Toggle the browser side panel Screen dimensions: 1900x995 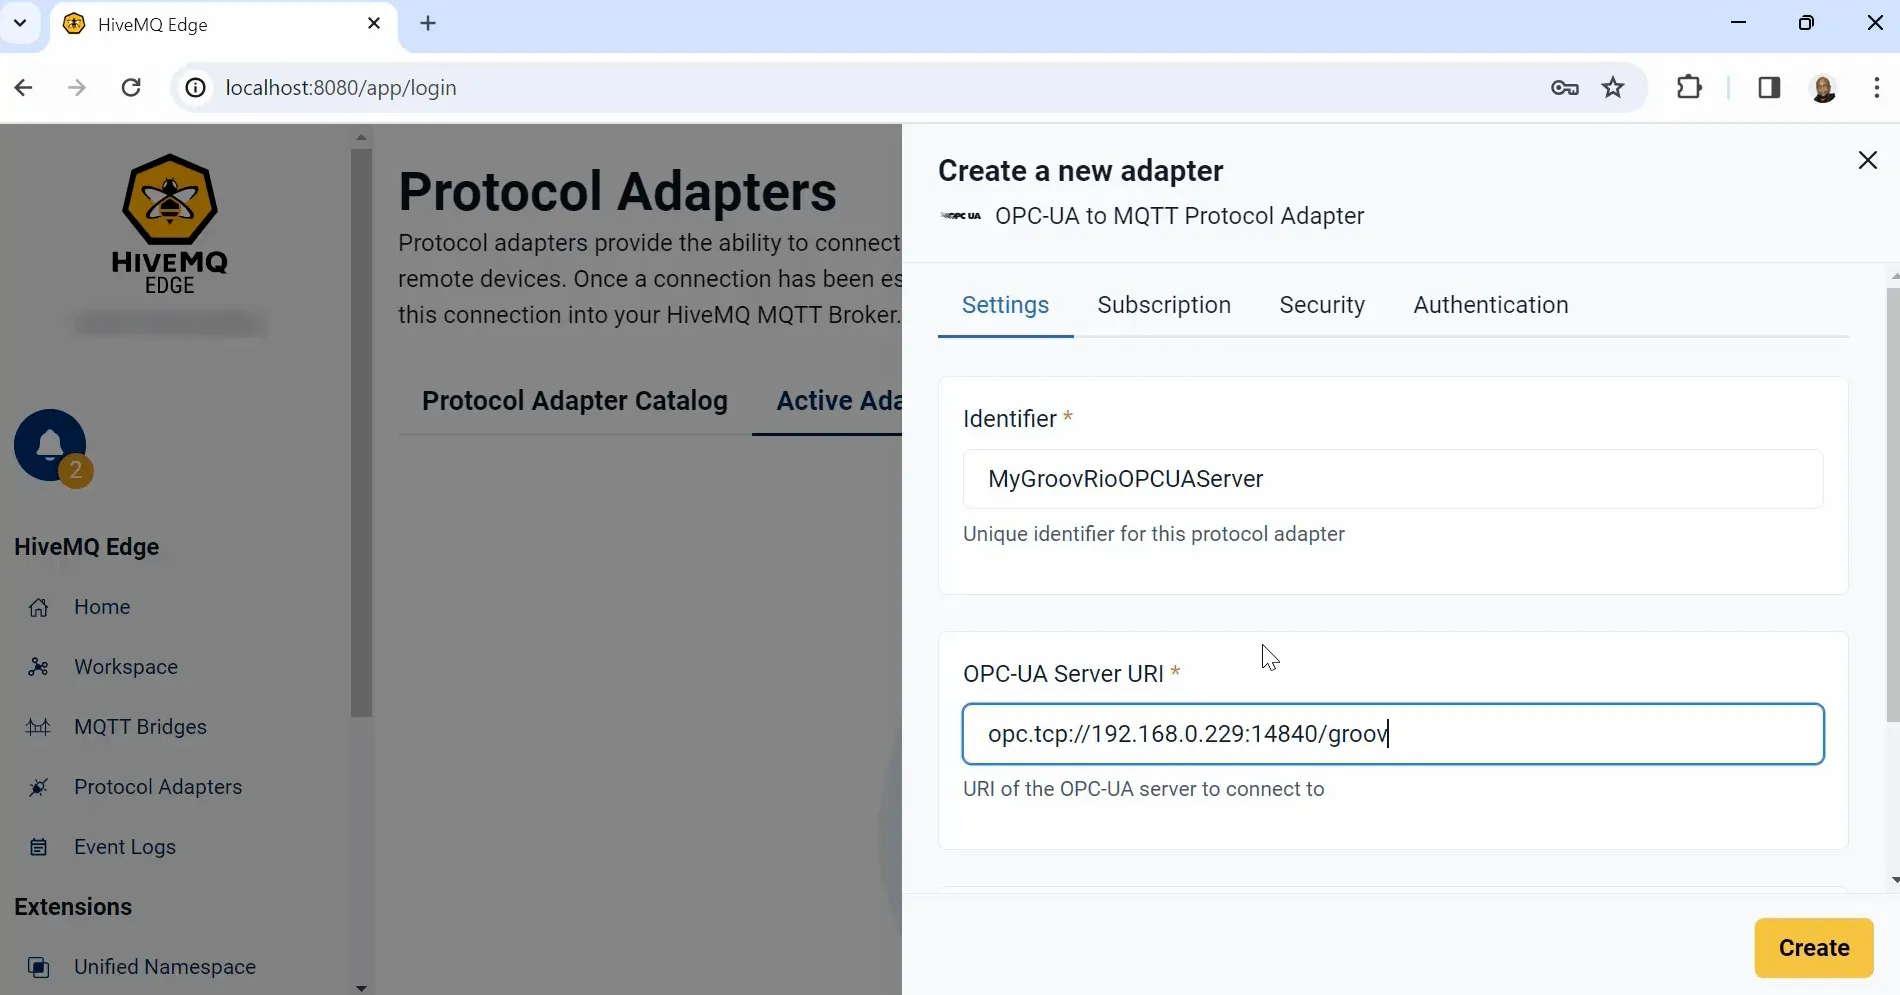point(1769,88)
